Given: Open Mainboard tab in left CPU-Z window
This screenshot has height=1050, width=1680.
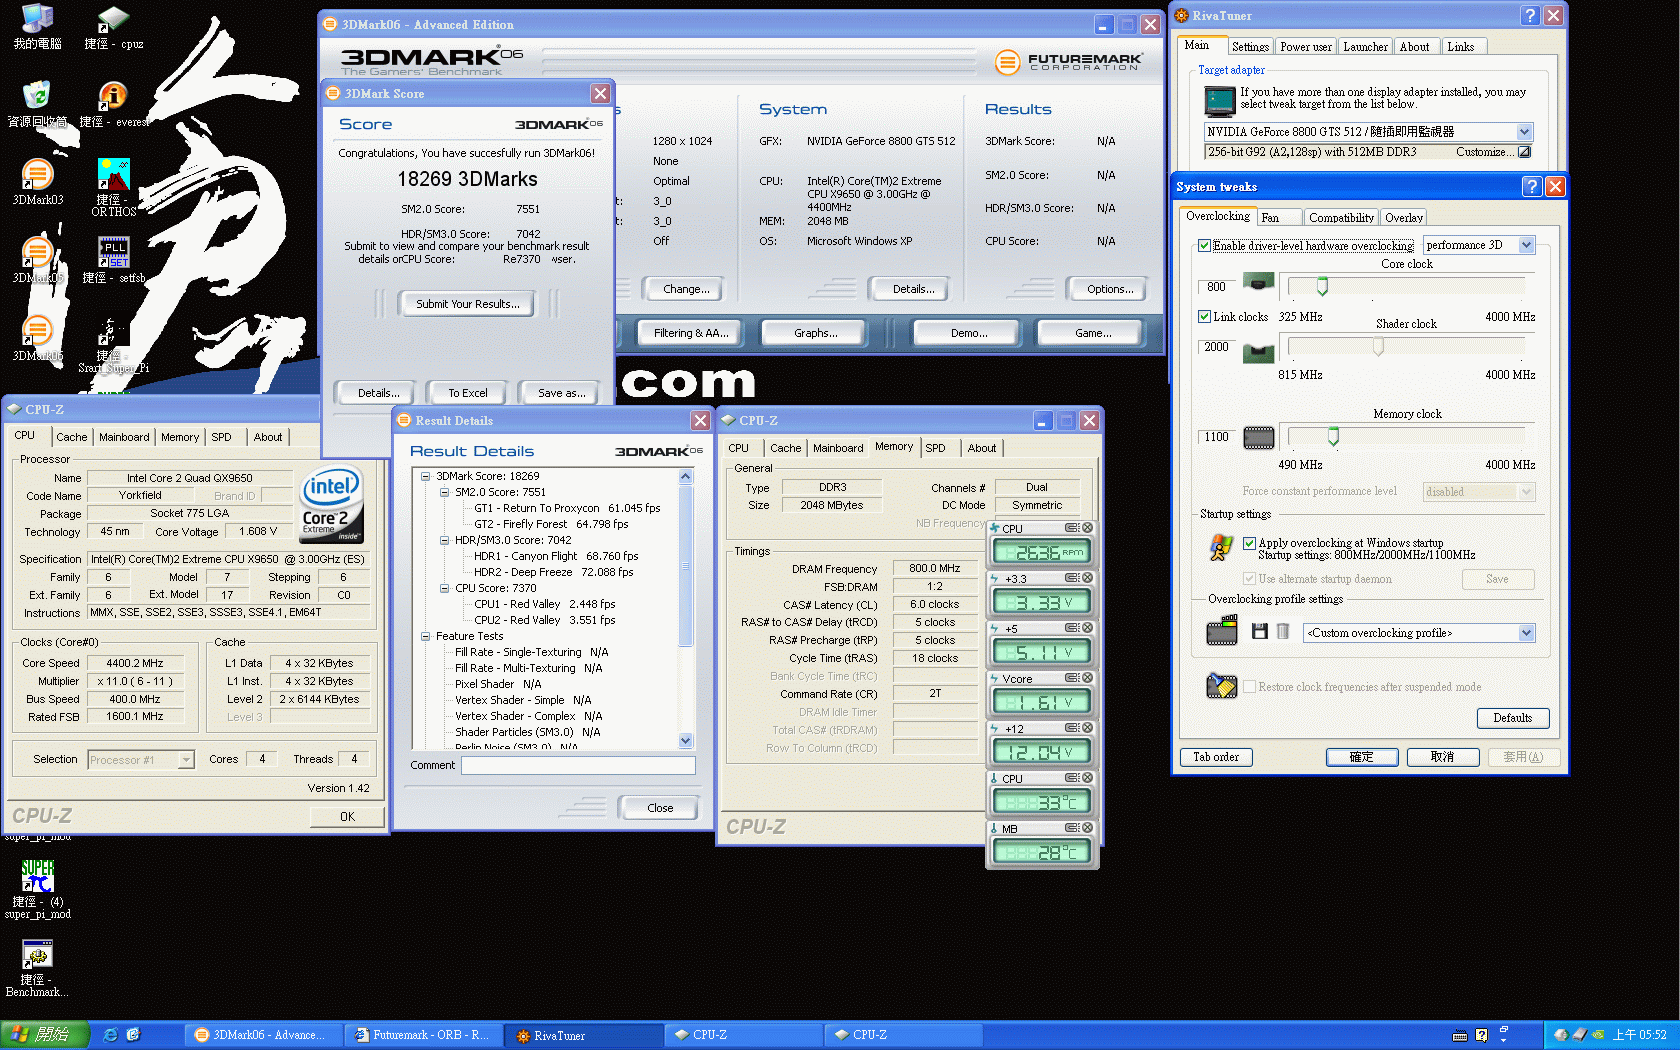Looking at the screenshot, I should (x=124, y=437).
